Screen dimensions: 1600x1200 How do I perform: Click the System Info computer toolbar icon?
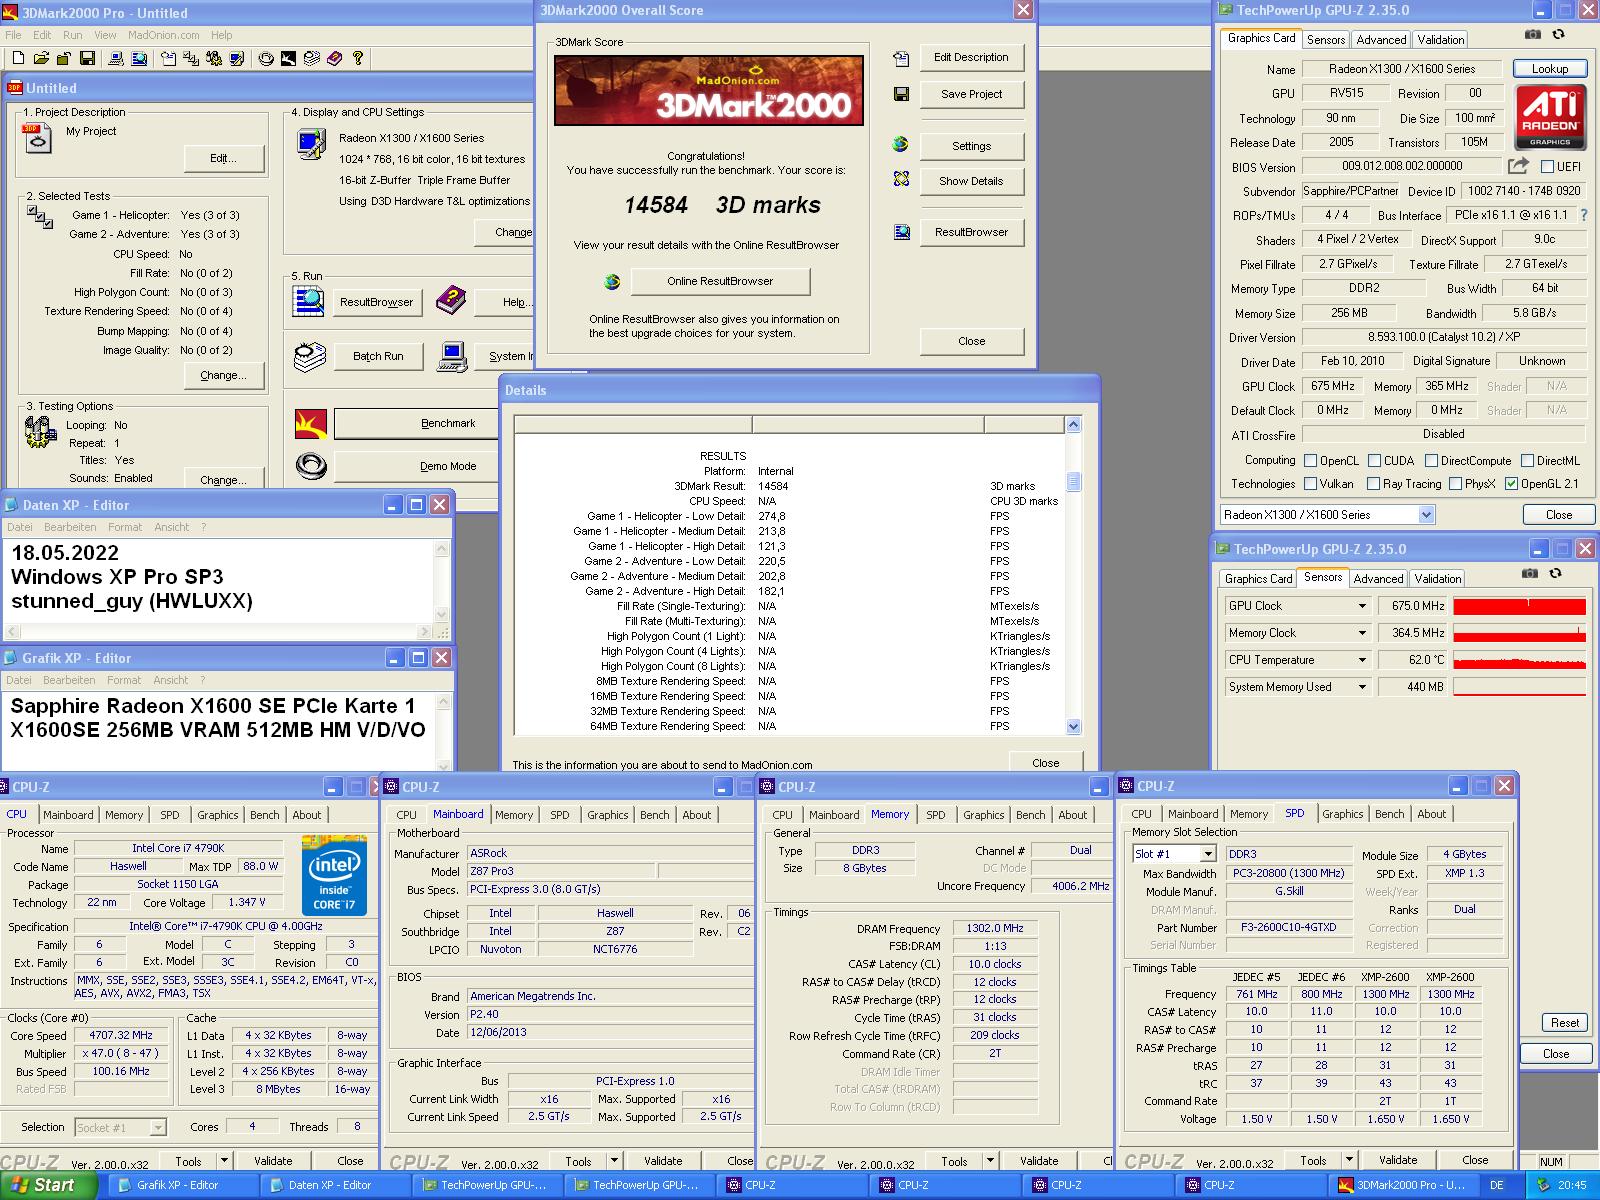(116, 59)
